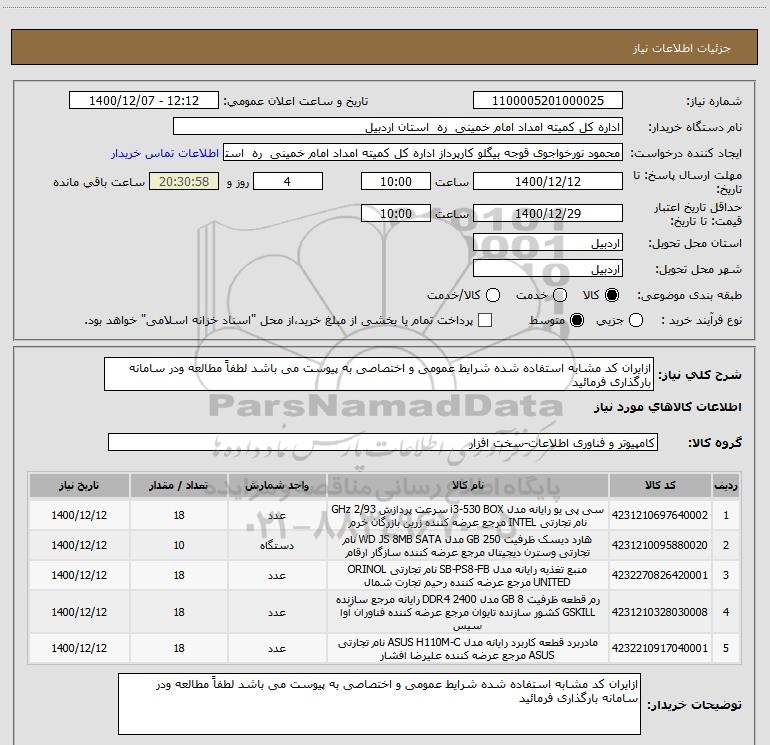This screenshot has width=770, height=745.
Task: Click product code 423121069764​0002
Action: [660, 515]
